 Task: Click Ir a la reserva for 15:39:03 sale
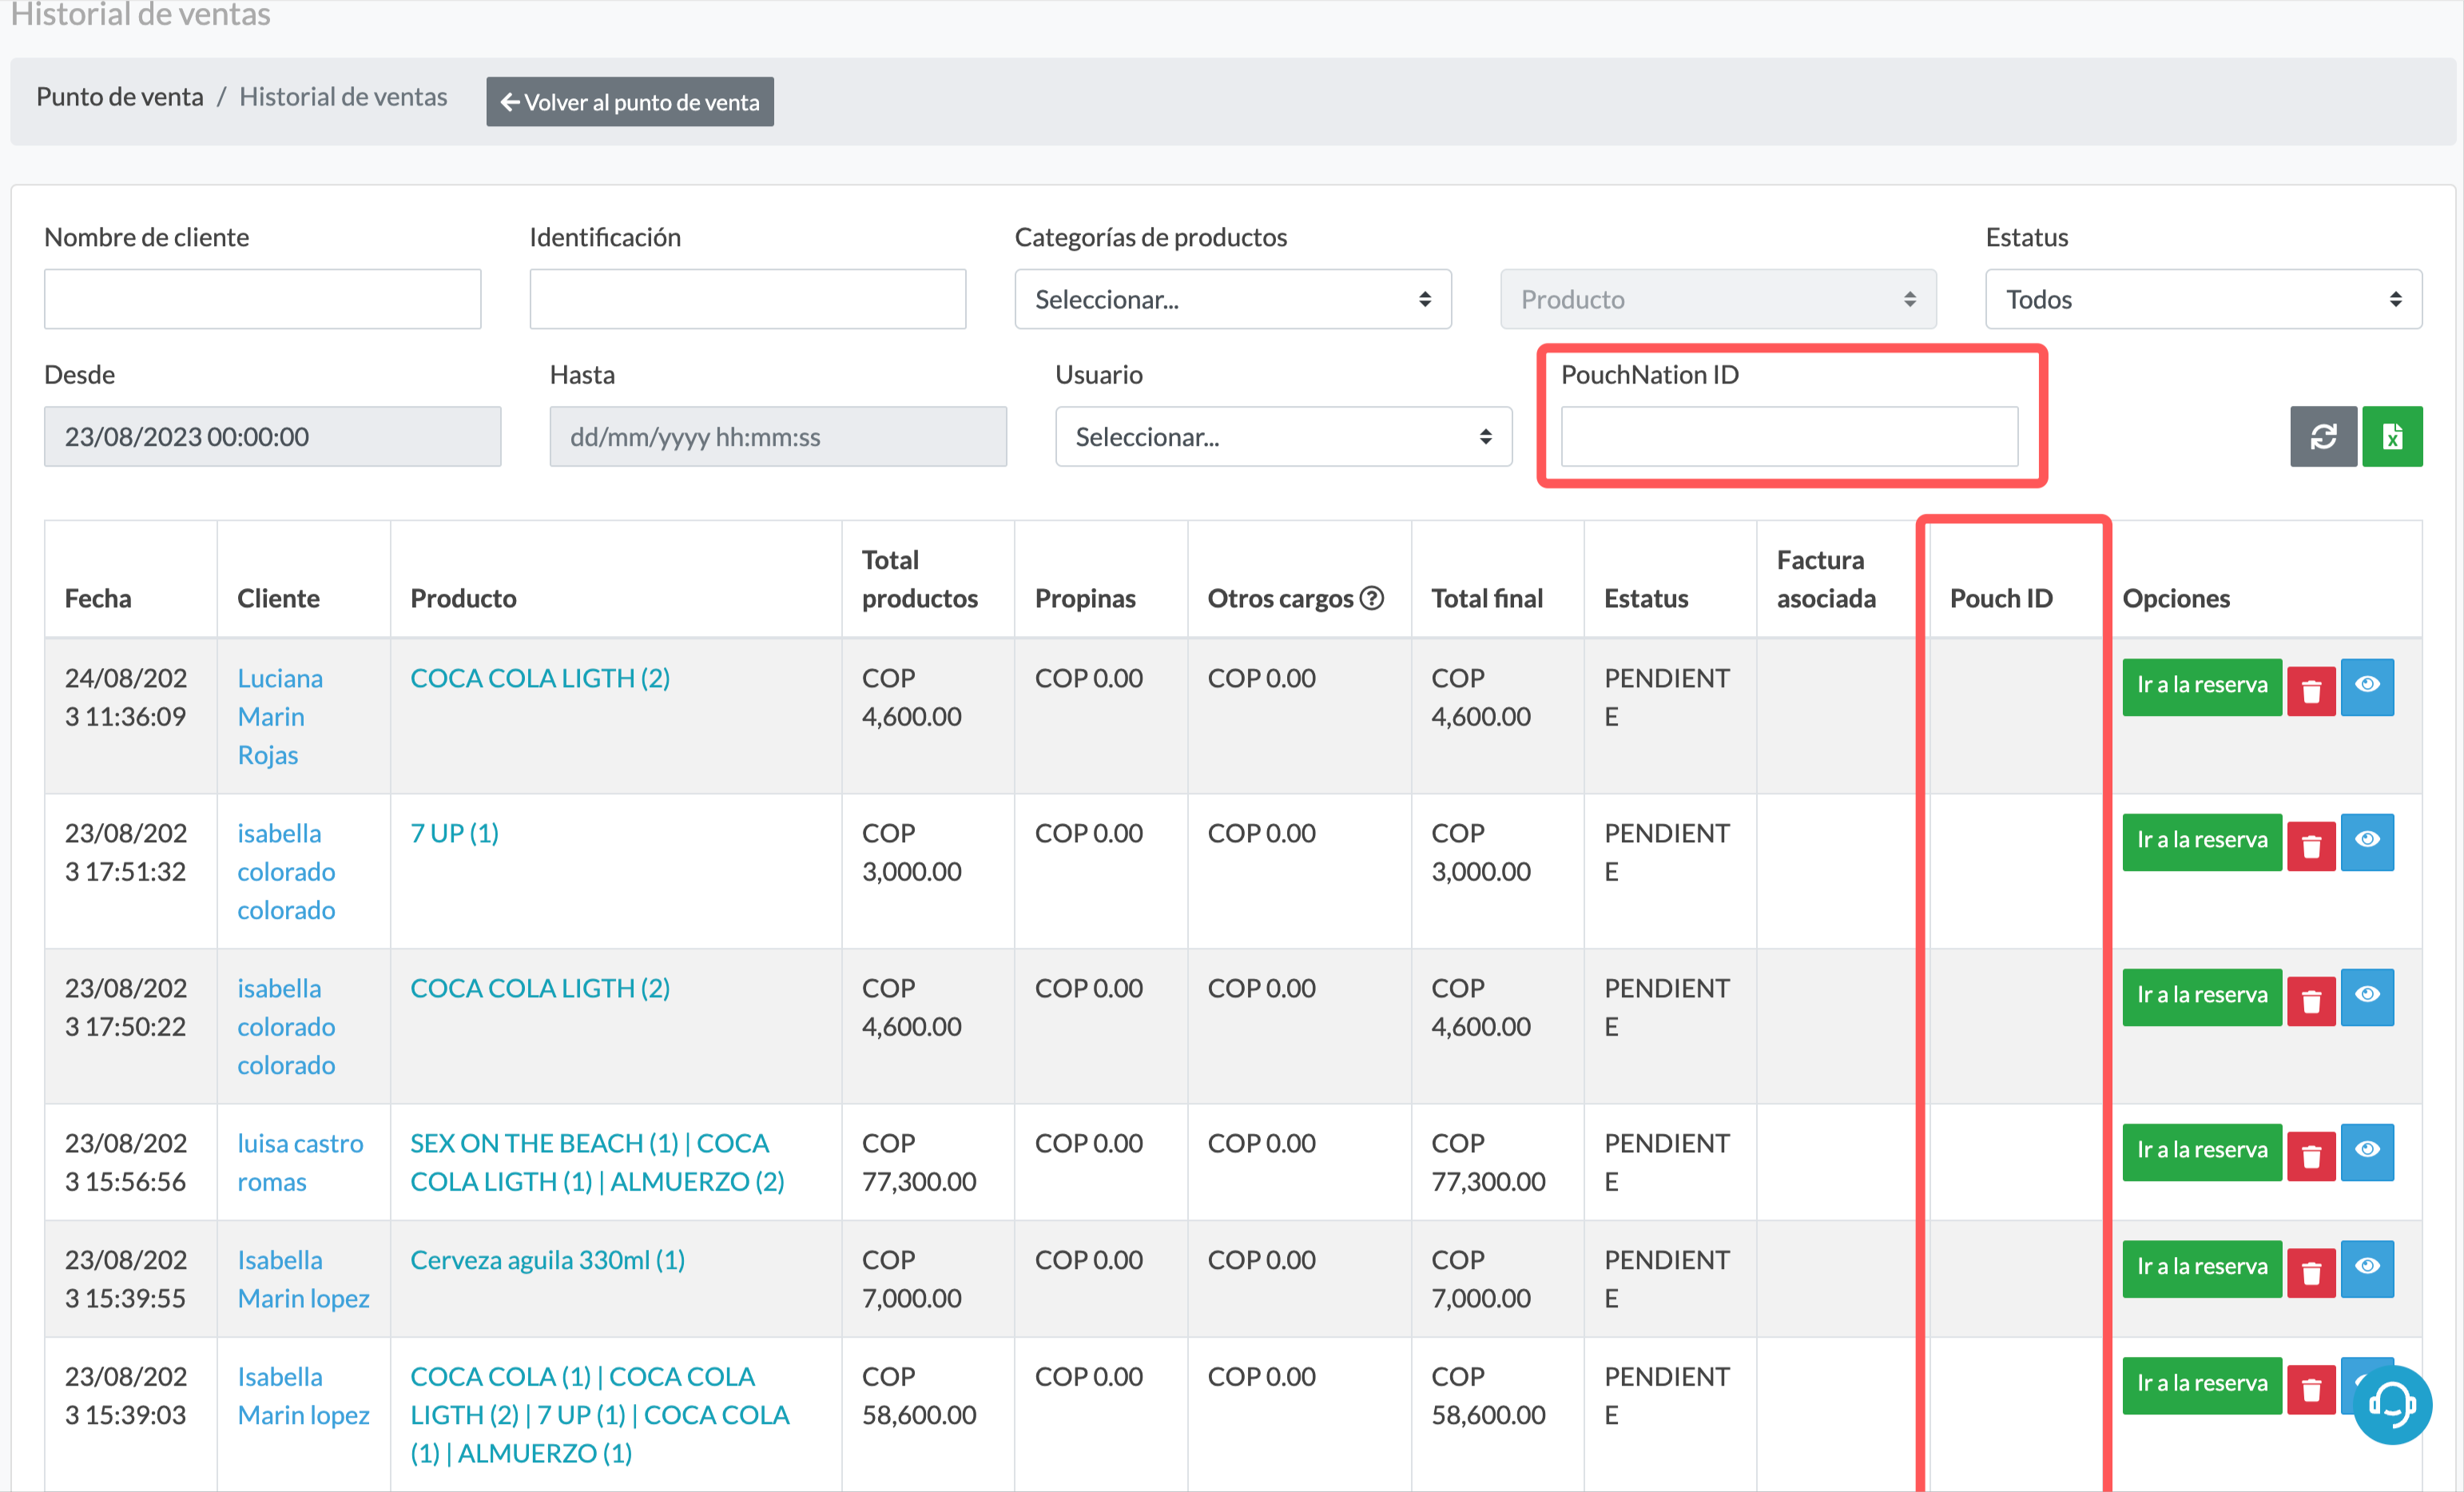(2202, 1385)
